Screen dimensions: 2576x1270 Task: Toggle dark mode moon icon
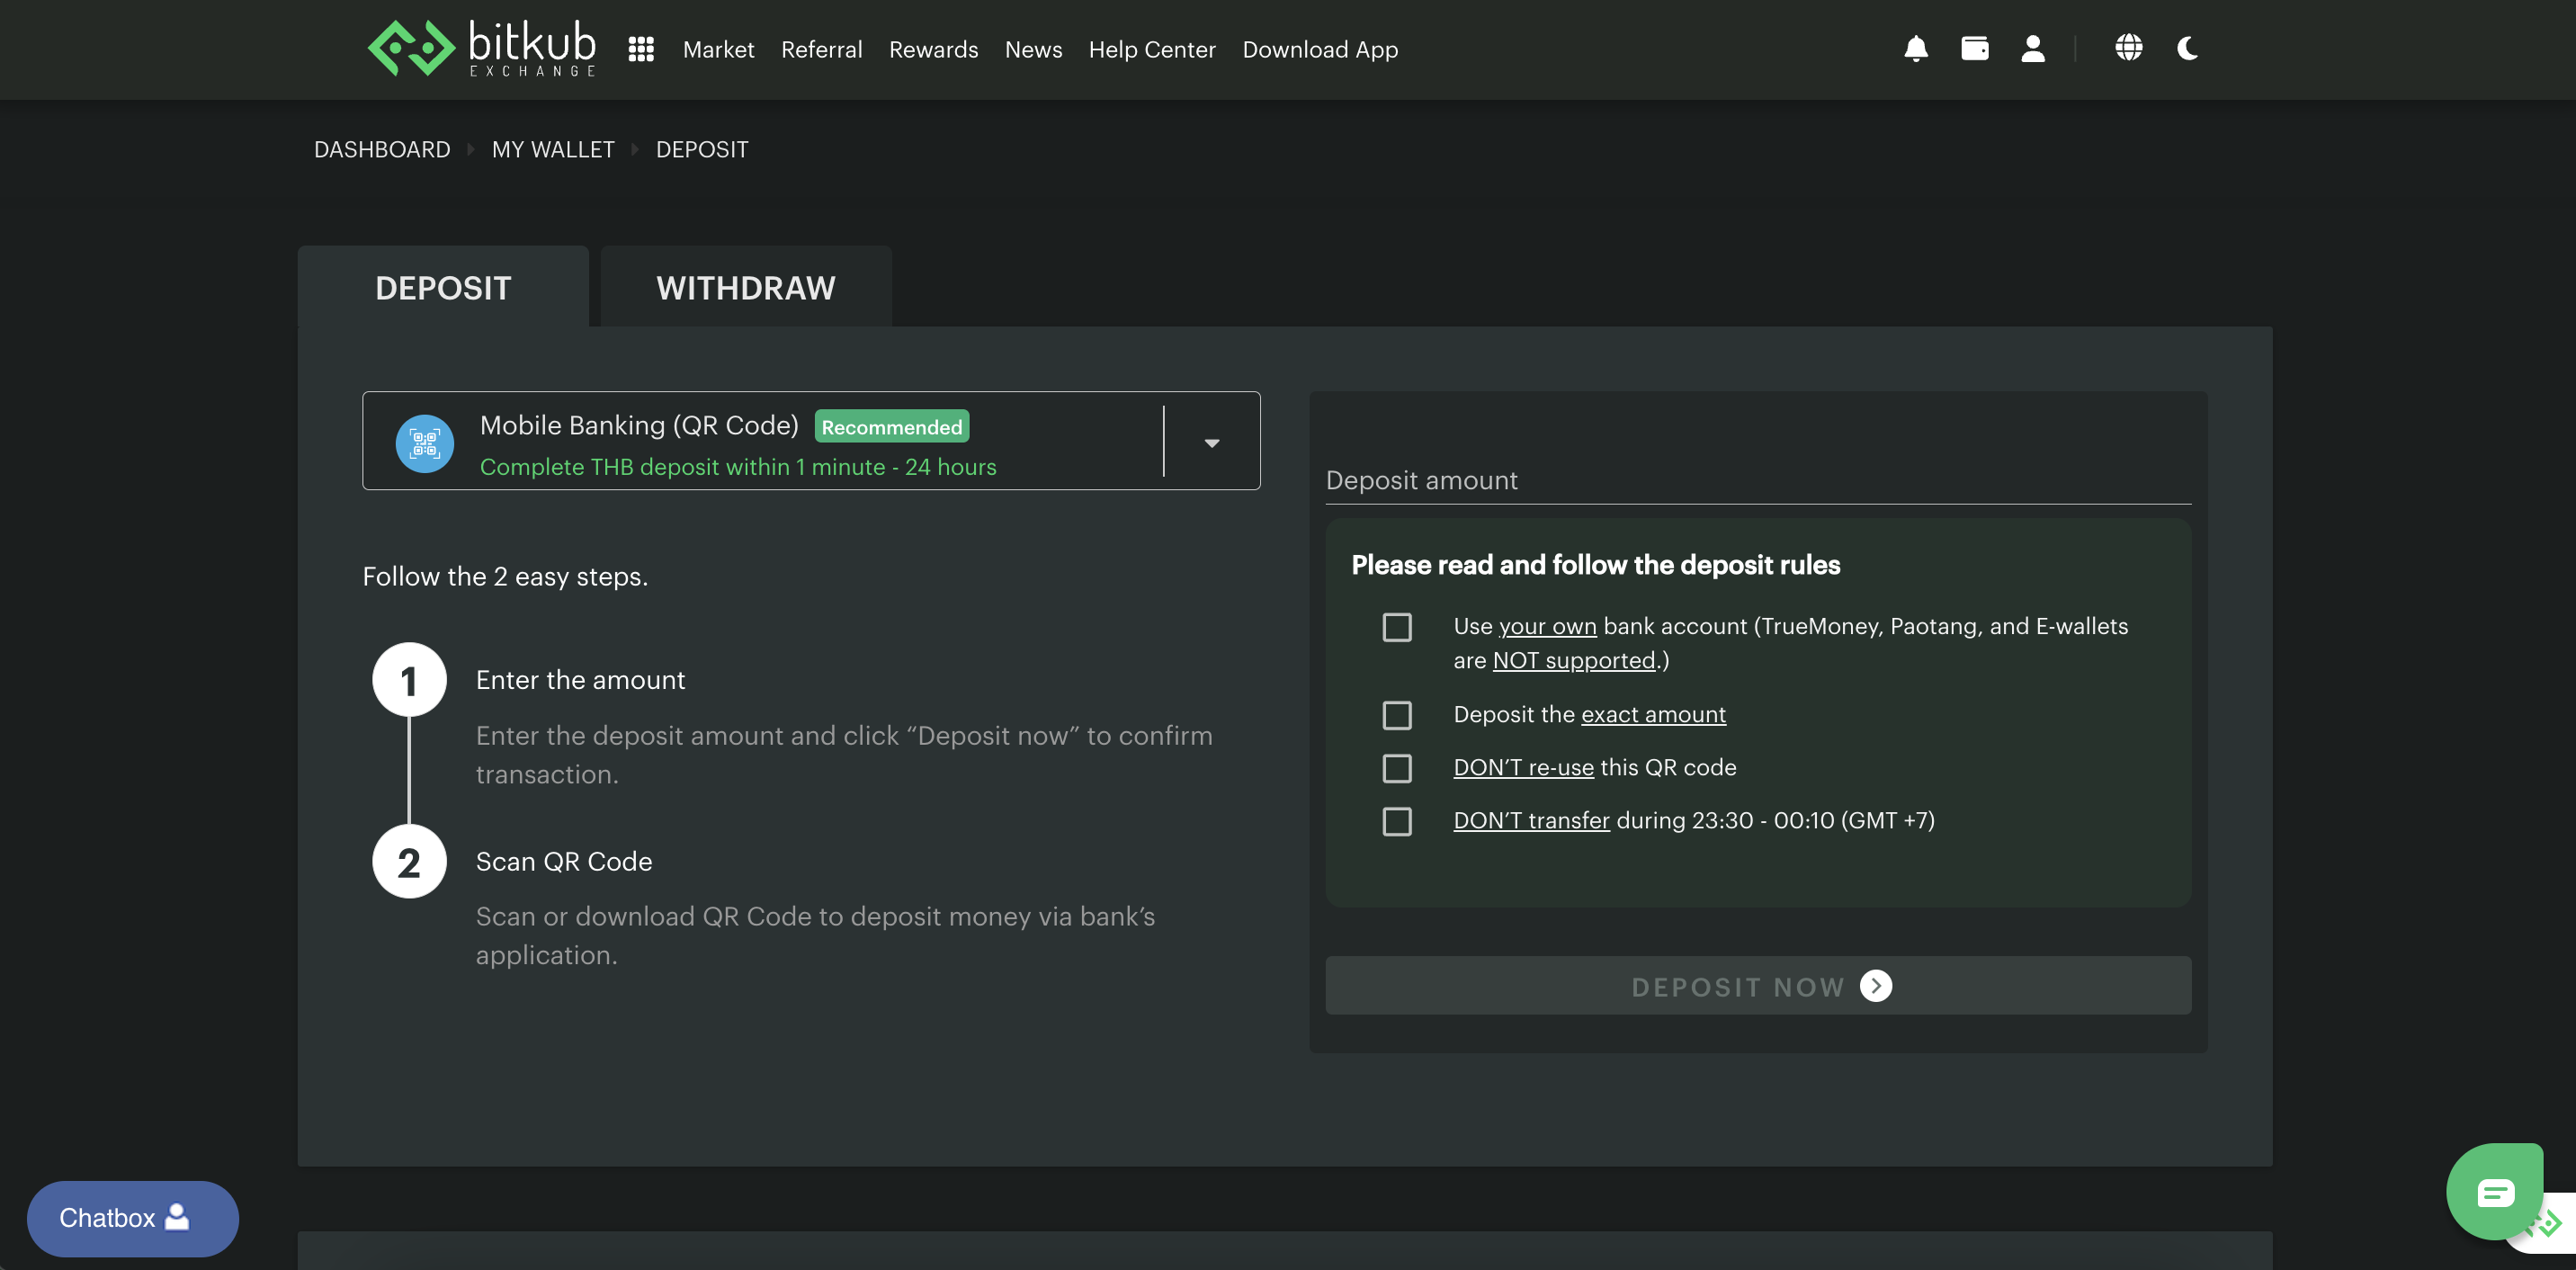tap(2187, 48)
